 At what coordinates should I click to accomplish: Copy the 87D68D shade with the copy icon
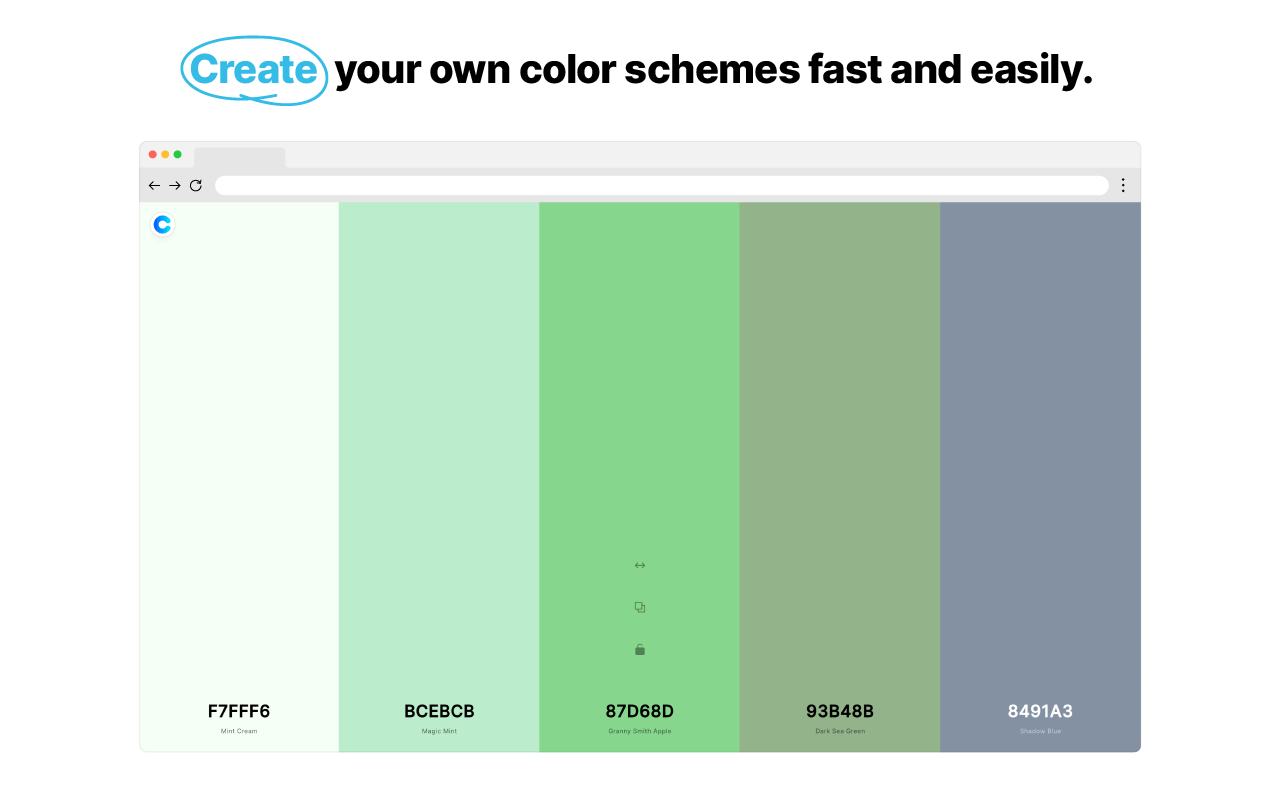pyautogui.click(x=639, y=607)
